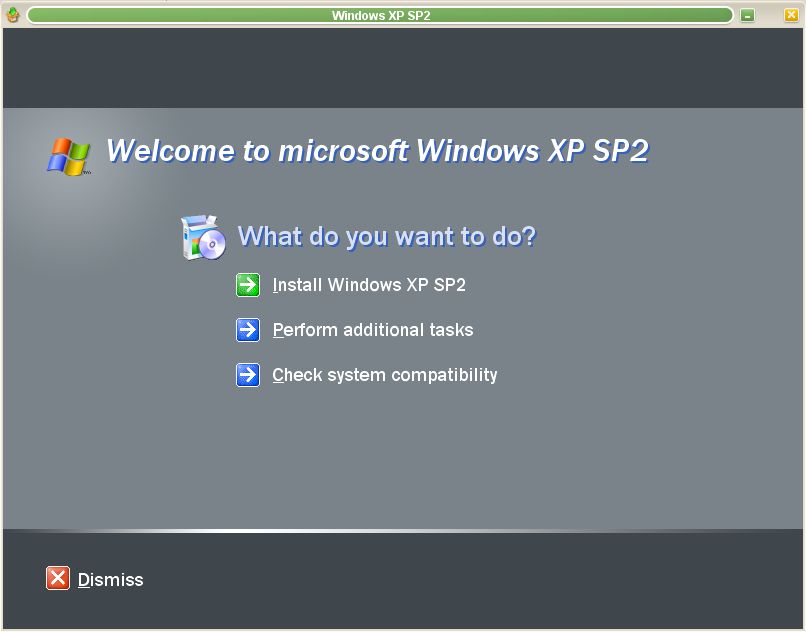Open the title bar system menu icon
The width and height of the screenshot is (806, 632).
pyautogui.click(x=12, y=15)
